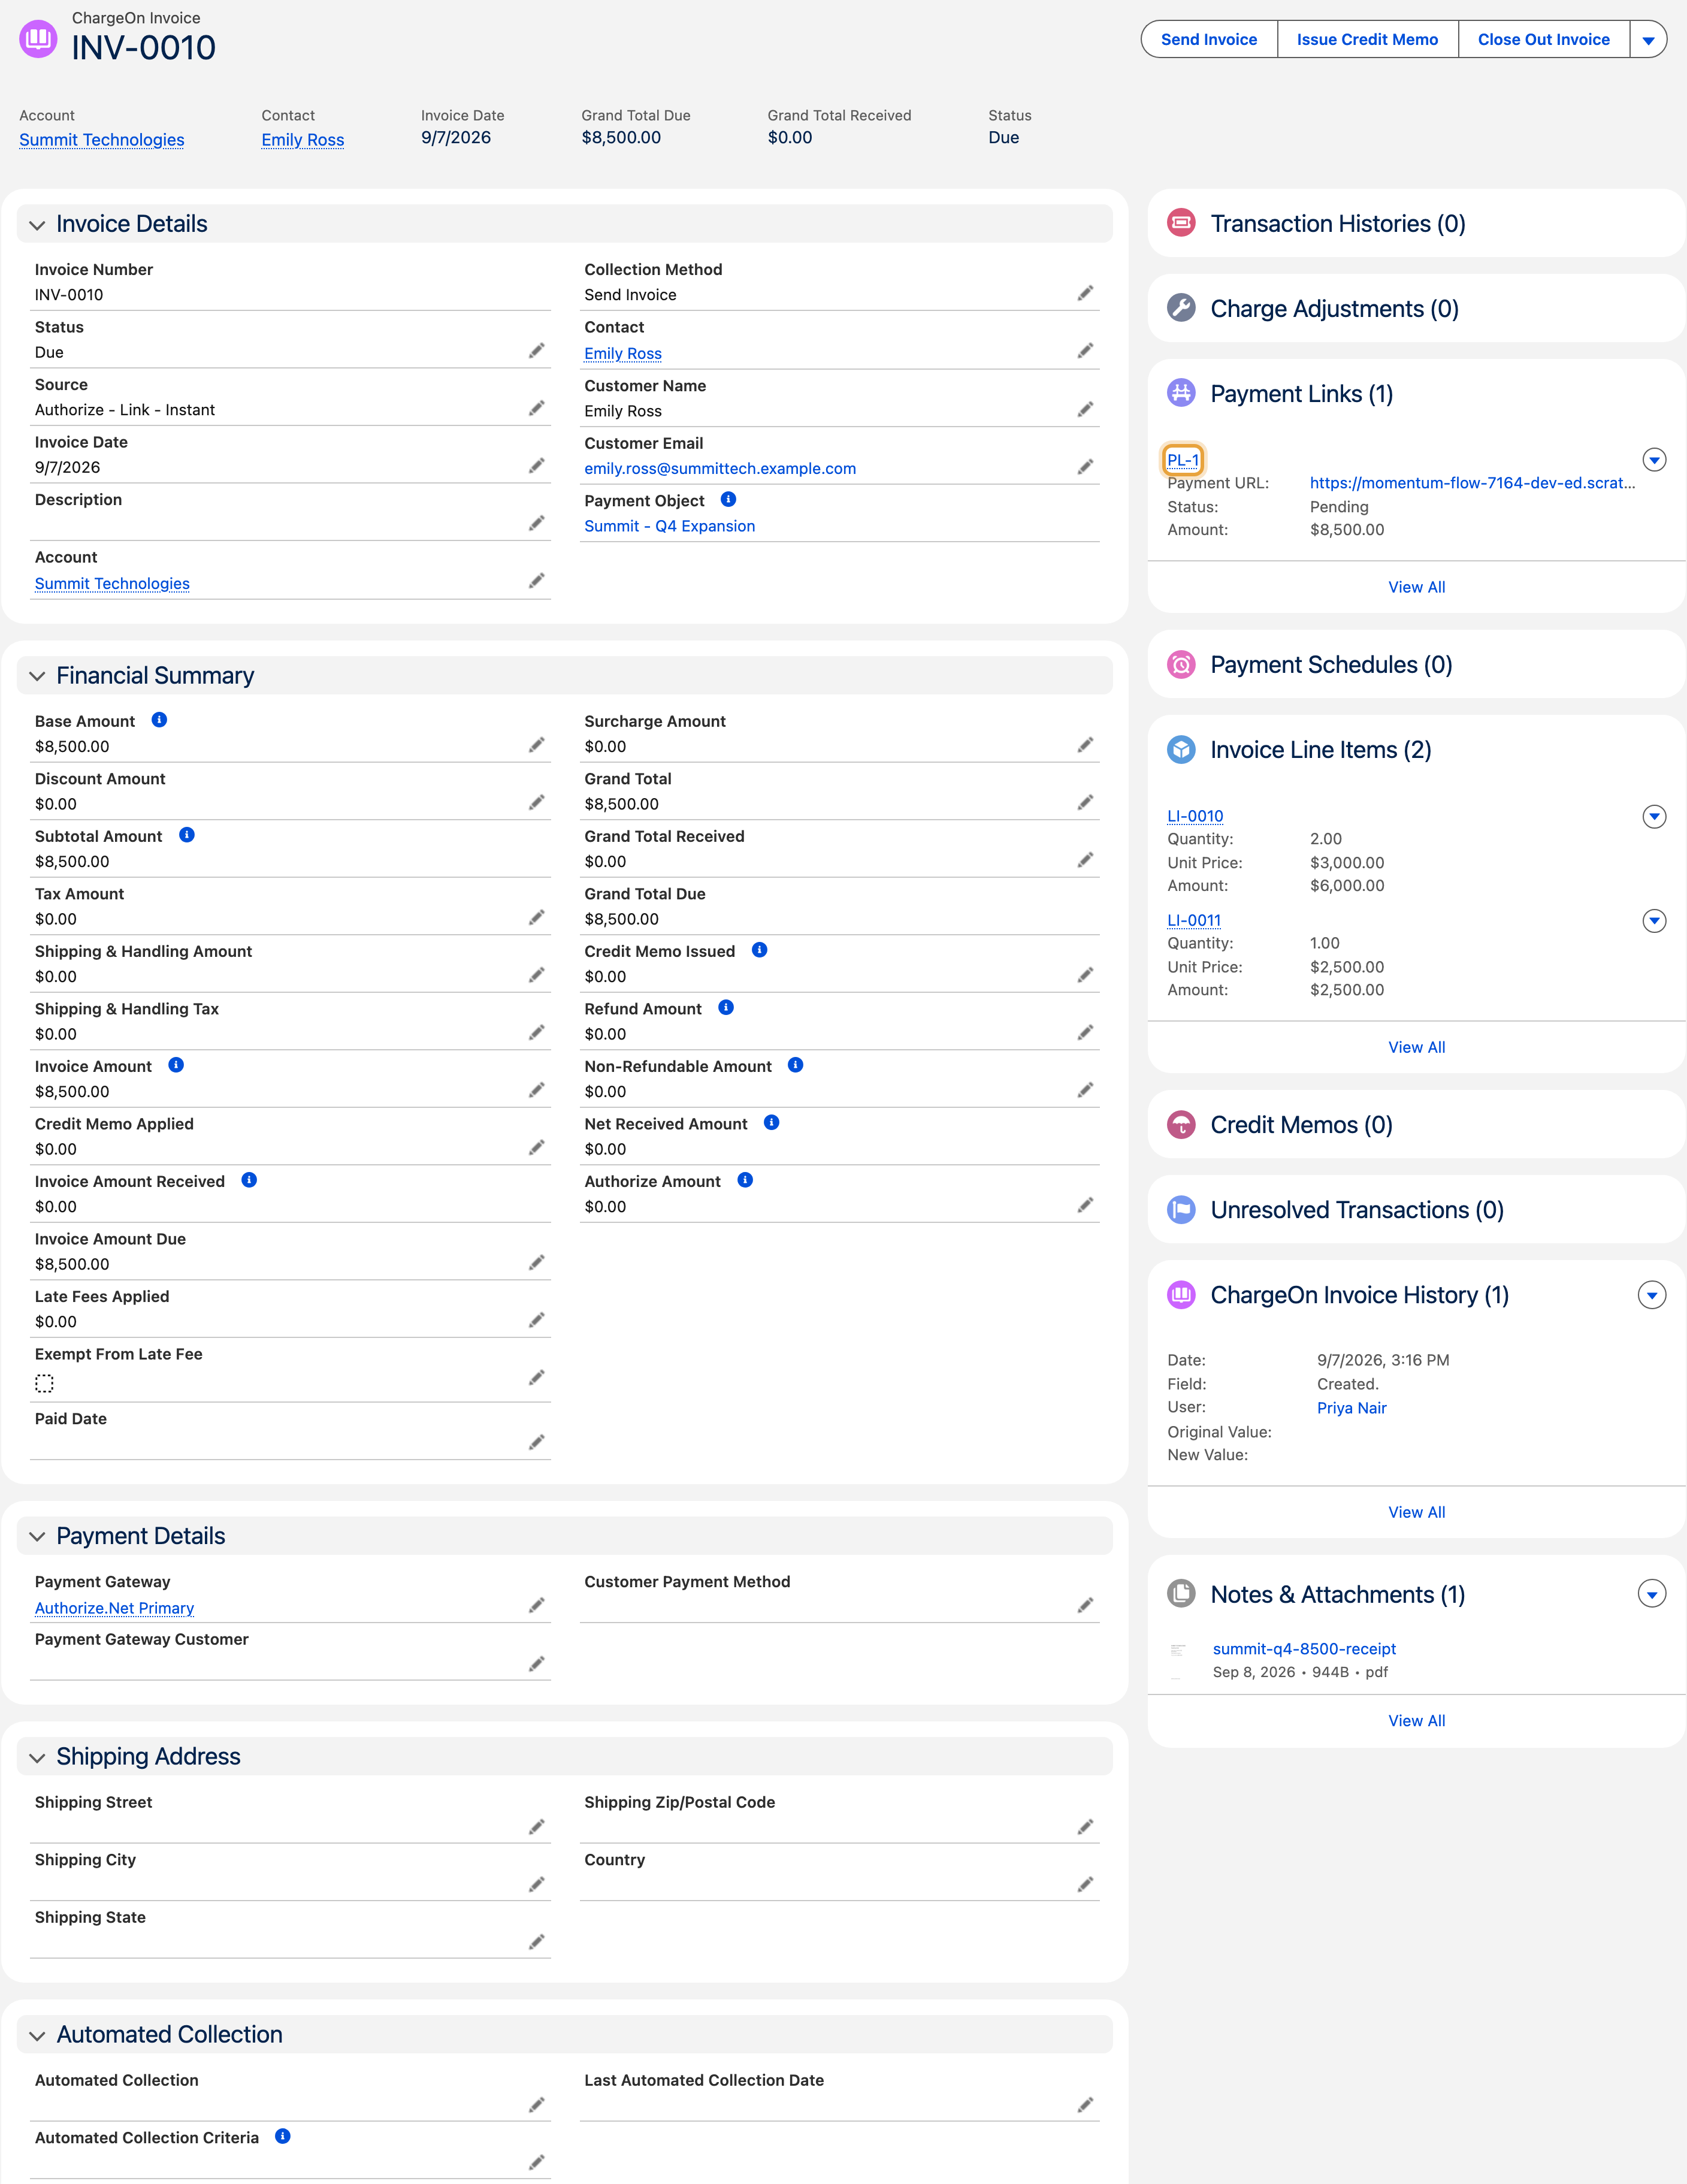
Task: Click the Transaction Histories icon
Action: tap(1181, 223)
